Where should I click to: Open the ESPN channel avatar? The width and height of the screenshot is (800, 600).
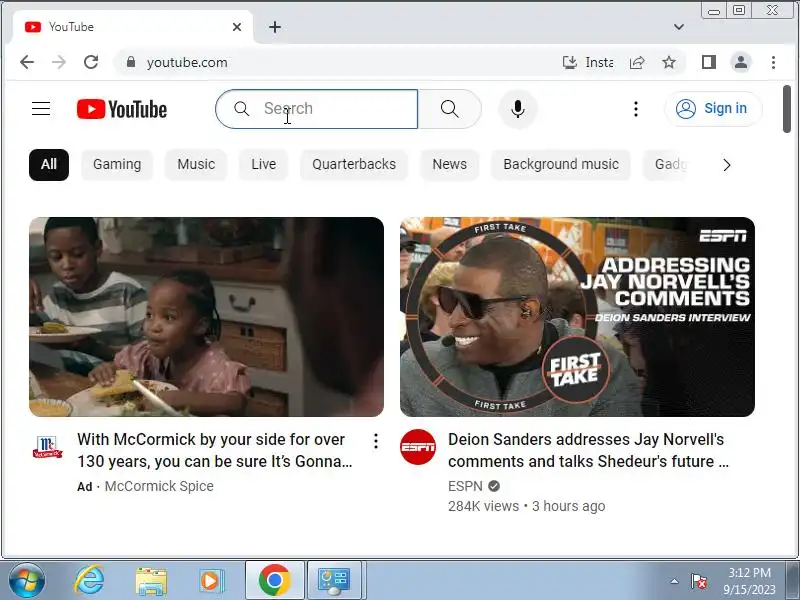click(418, 447)
